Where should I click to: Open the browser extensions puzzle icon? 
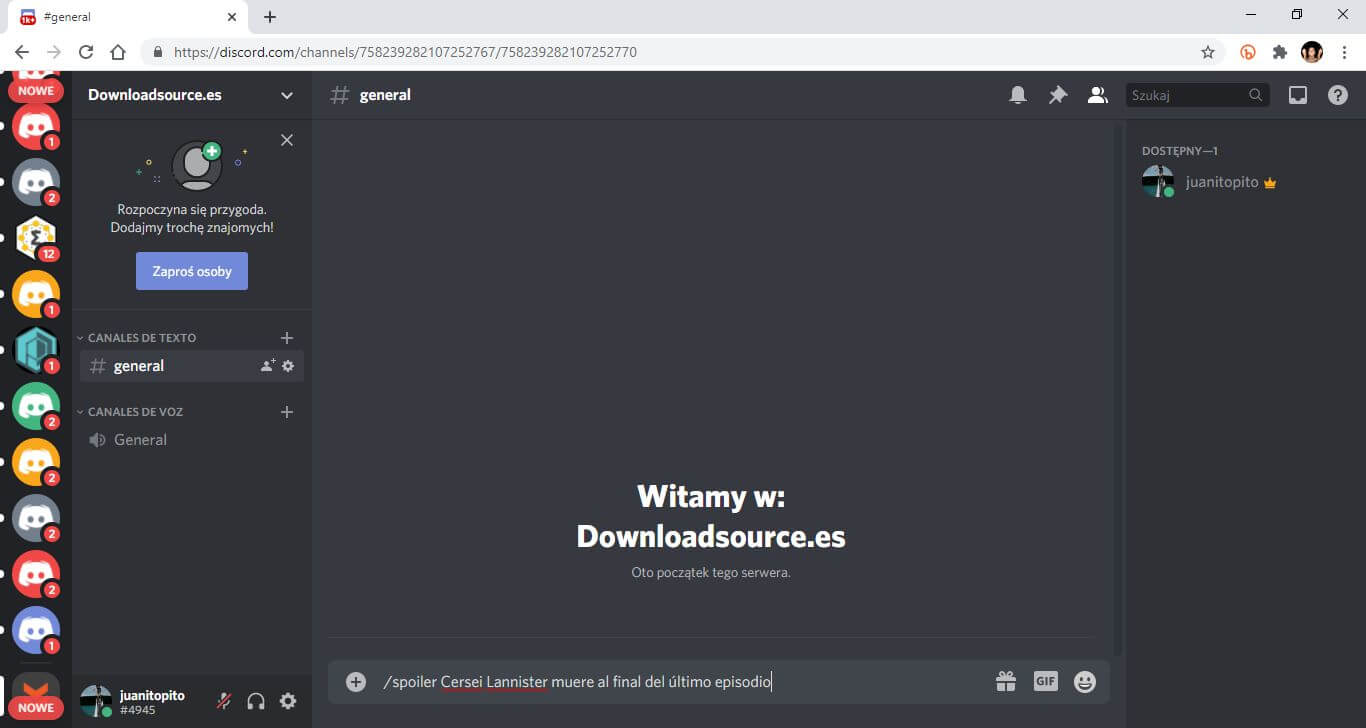[1280, 52]
